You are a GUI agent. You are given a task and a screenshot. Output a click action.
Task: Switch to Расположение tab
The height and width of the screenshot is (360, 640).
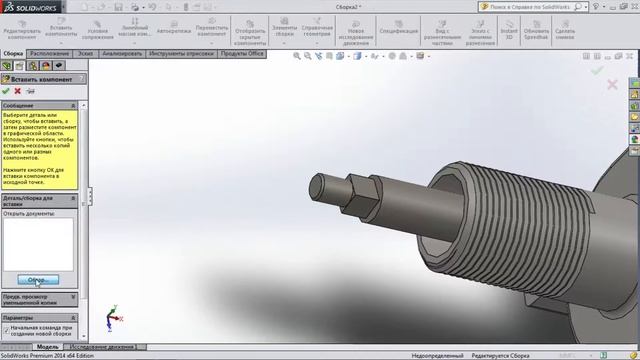tap(50, 53)
